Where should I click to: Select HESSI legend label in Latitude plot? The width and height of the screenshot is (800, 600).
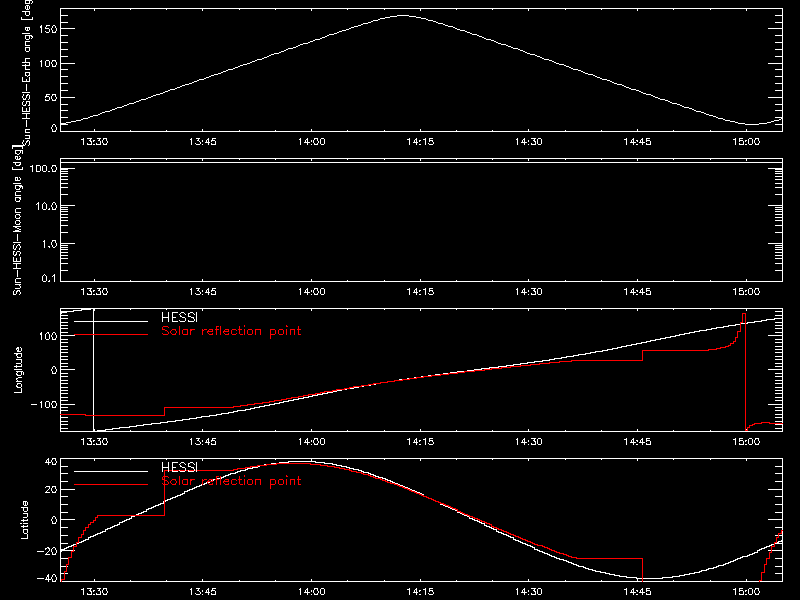coord(179,467)
